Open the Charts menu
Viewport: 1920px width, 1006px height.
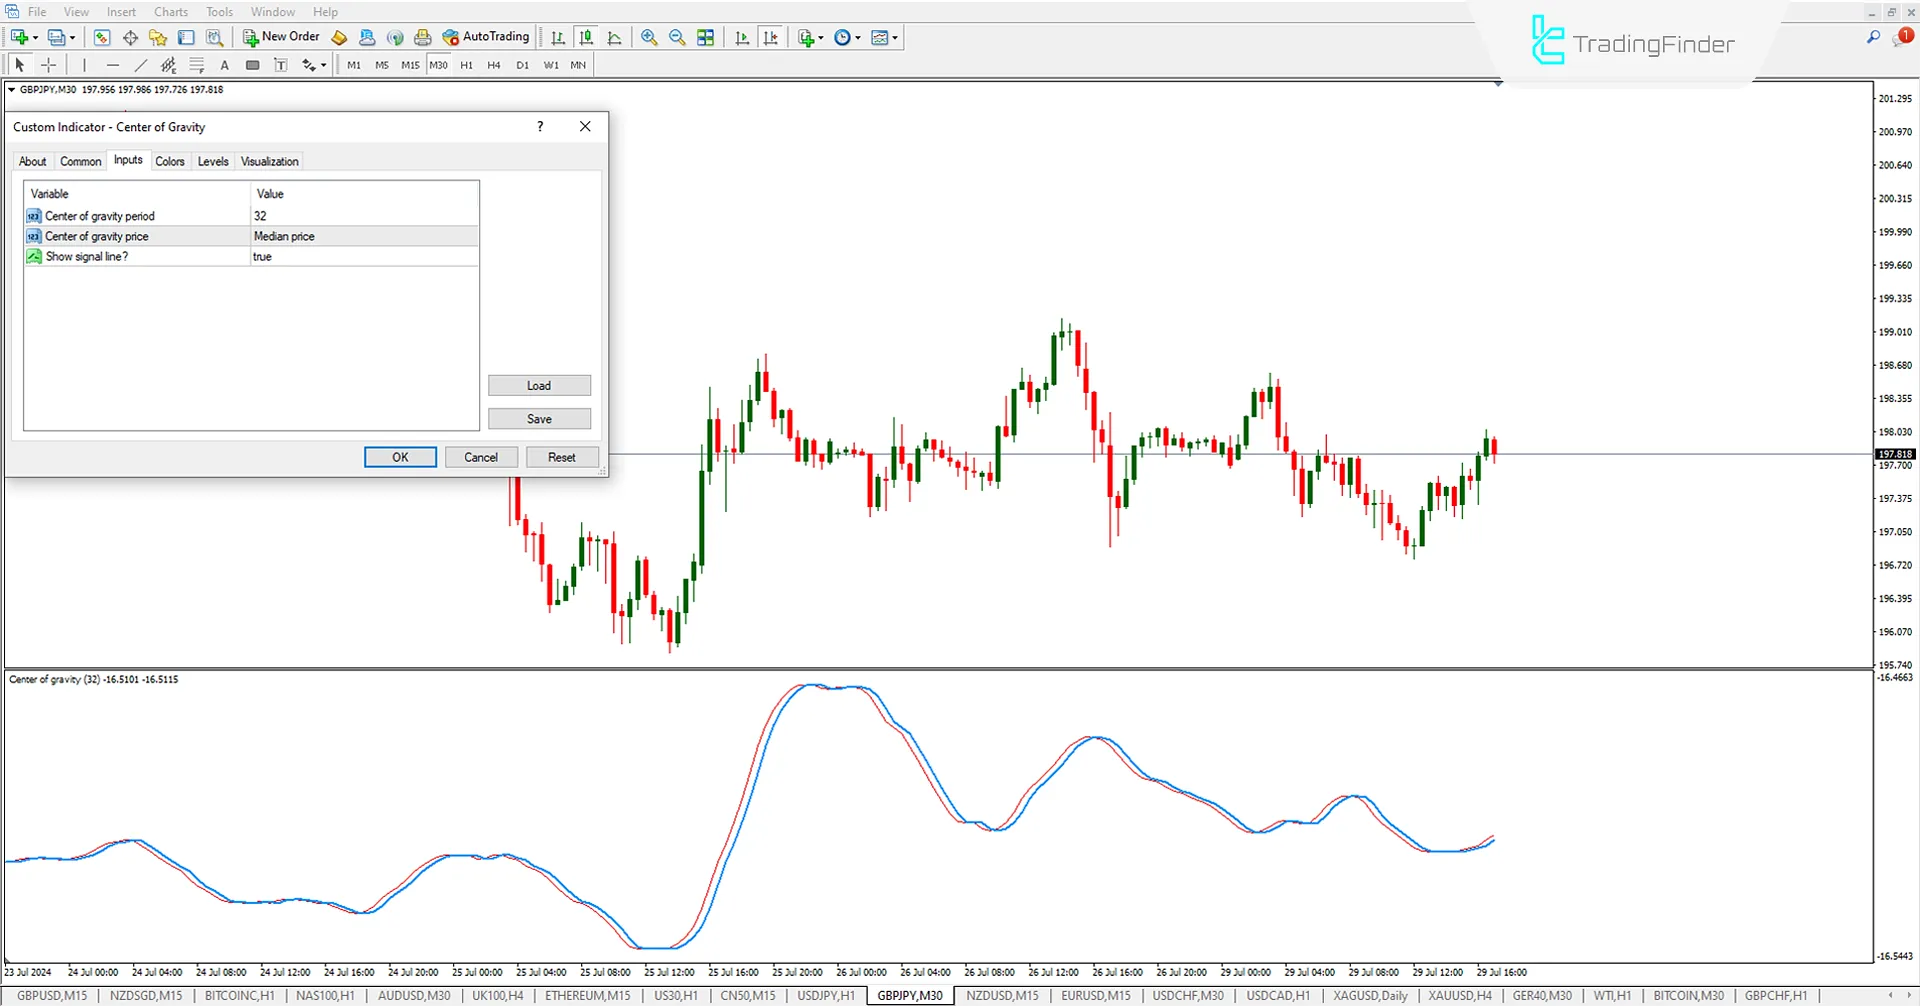point(170,11)
